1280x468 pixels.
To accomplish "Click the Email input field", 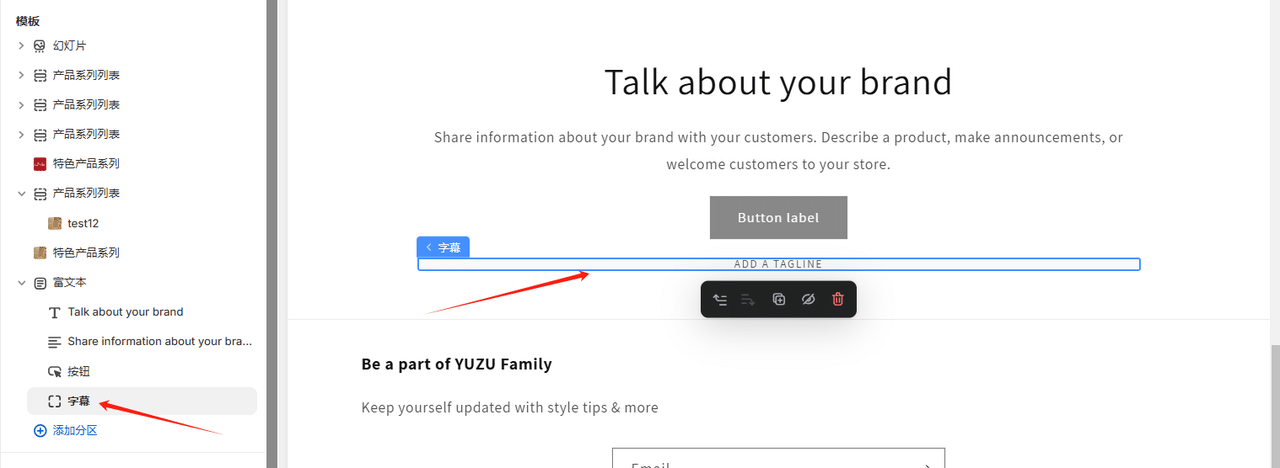I will (x=778, y=459).
